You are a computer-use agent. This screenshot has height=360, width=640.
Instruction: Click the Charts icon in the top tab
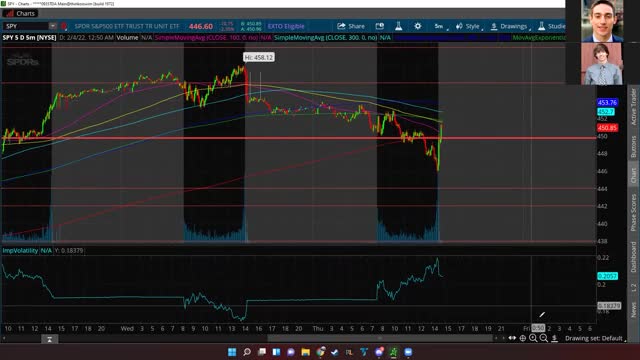tap(10, 13)
